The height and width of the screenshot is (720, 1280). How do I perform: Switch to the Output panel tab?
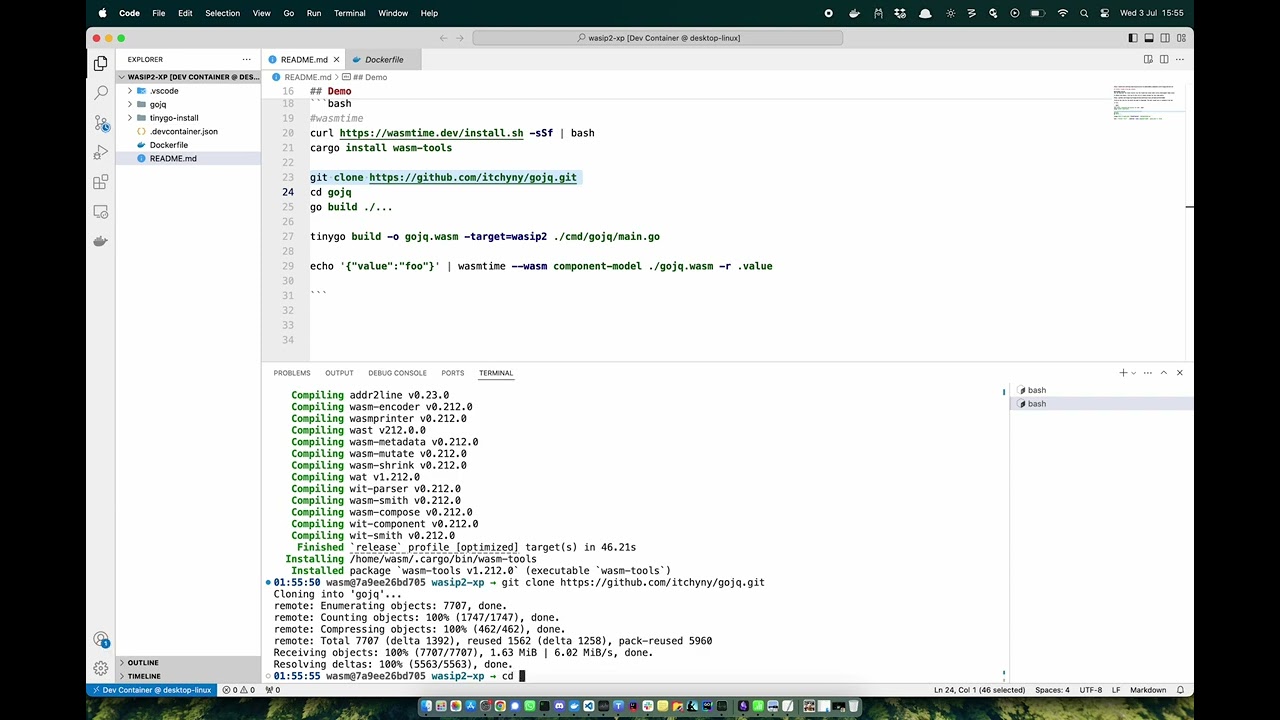click(339, 373)
